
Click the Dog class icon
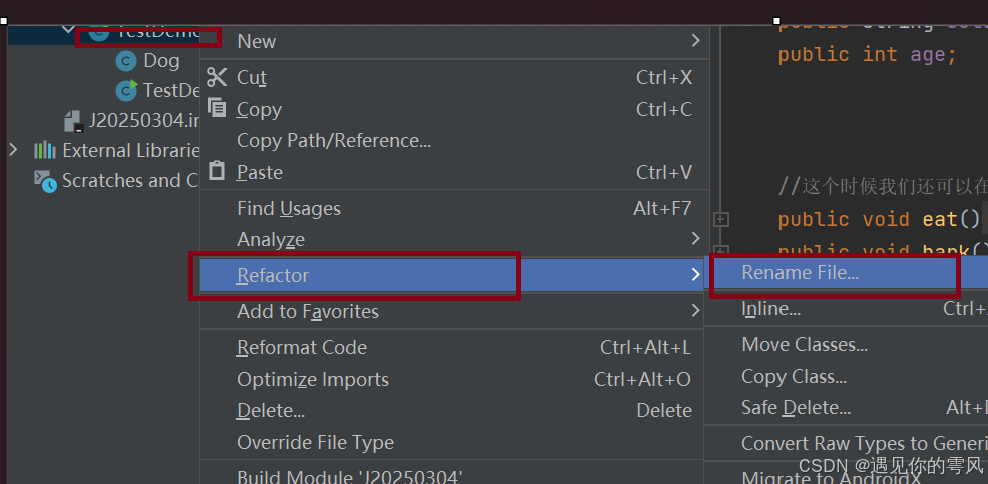(x=126, y=61)
